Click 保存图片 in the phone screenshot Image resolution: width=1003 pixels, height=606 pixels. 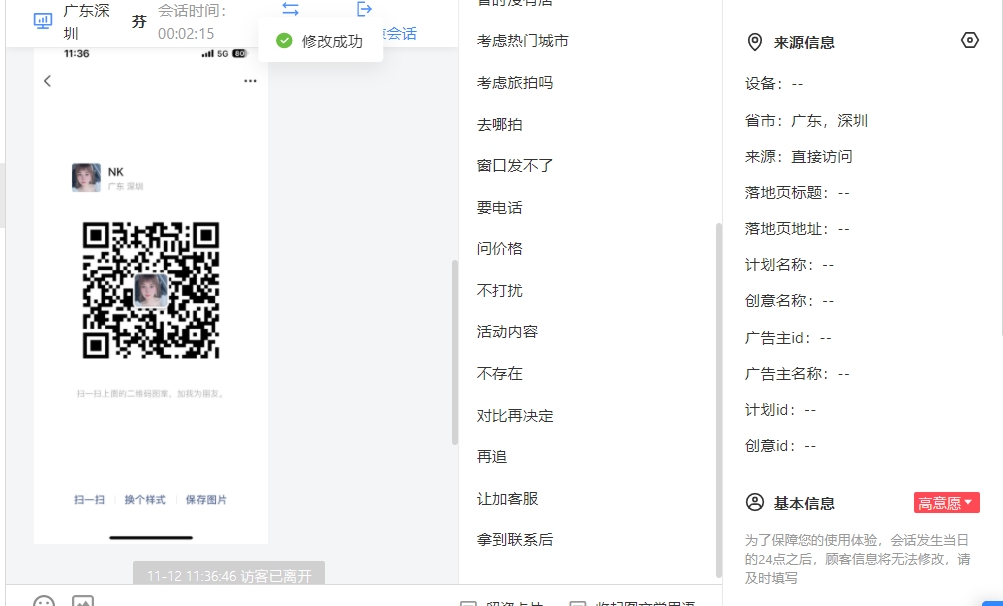coord(206,500)
